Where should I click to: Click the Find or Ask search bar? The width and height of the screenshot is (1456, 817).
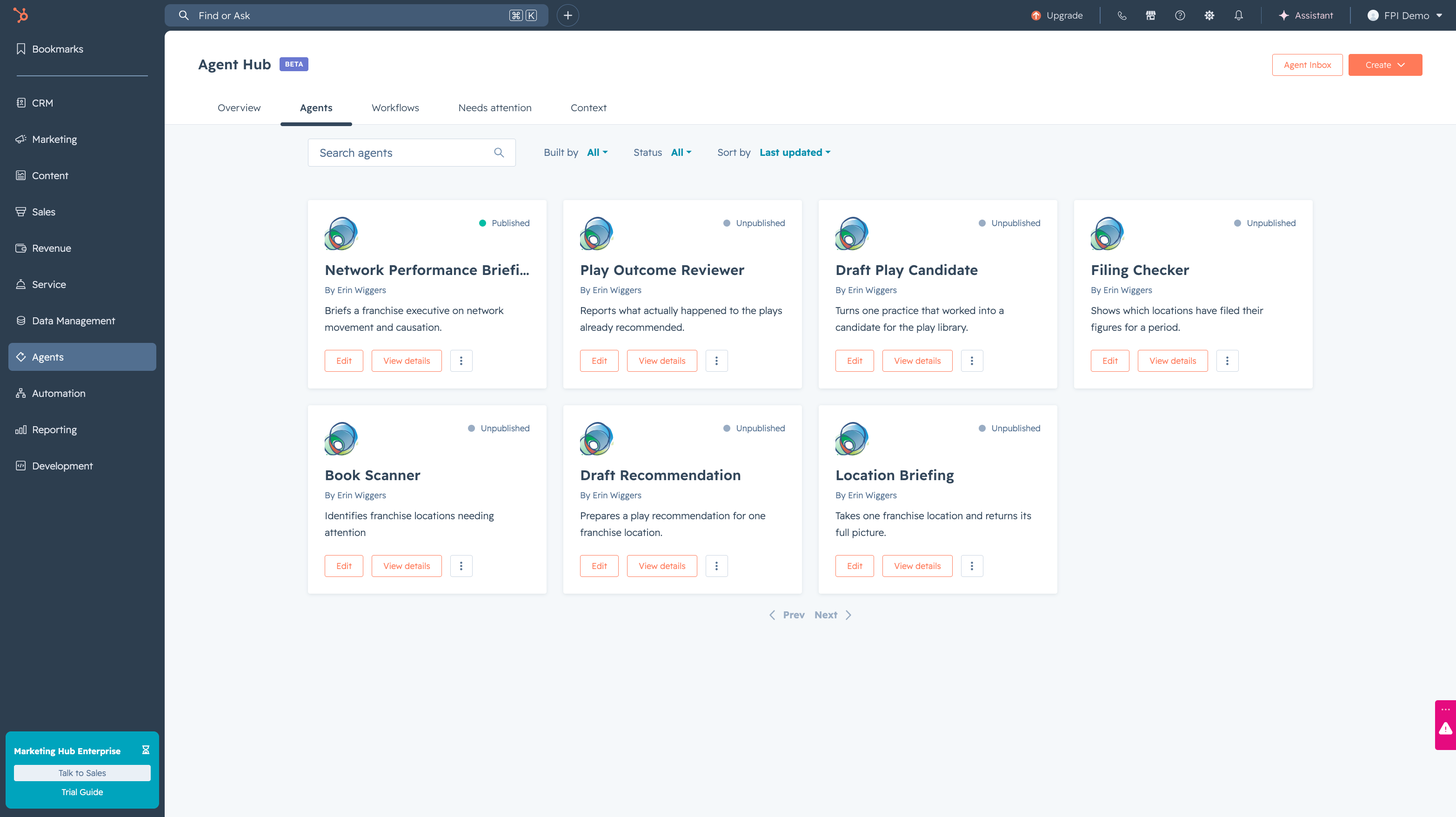coord(357,16)
